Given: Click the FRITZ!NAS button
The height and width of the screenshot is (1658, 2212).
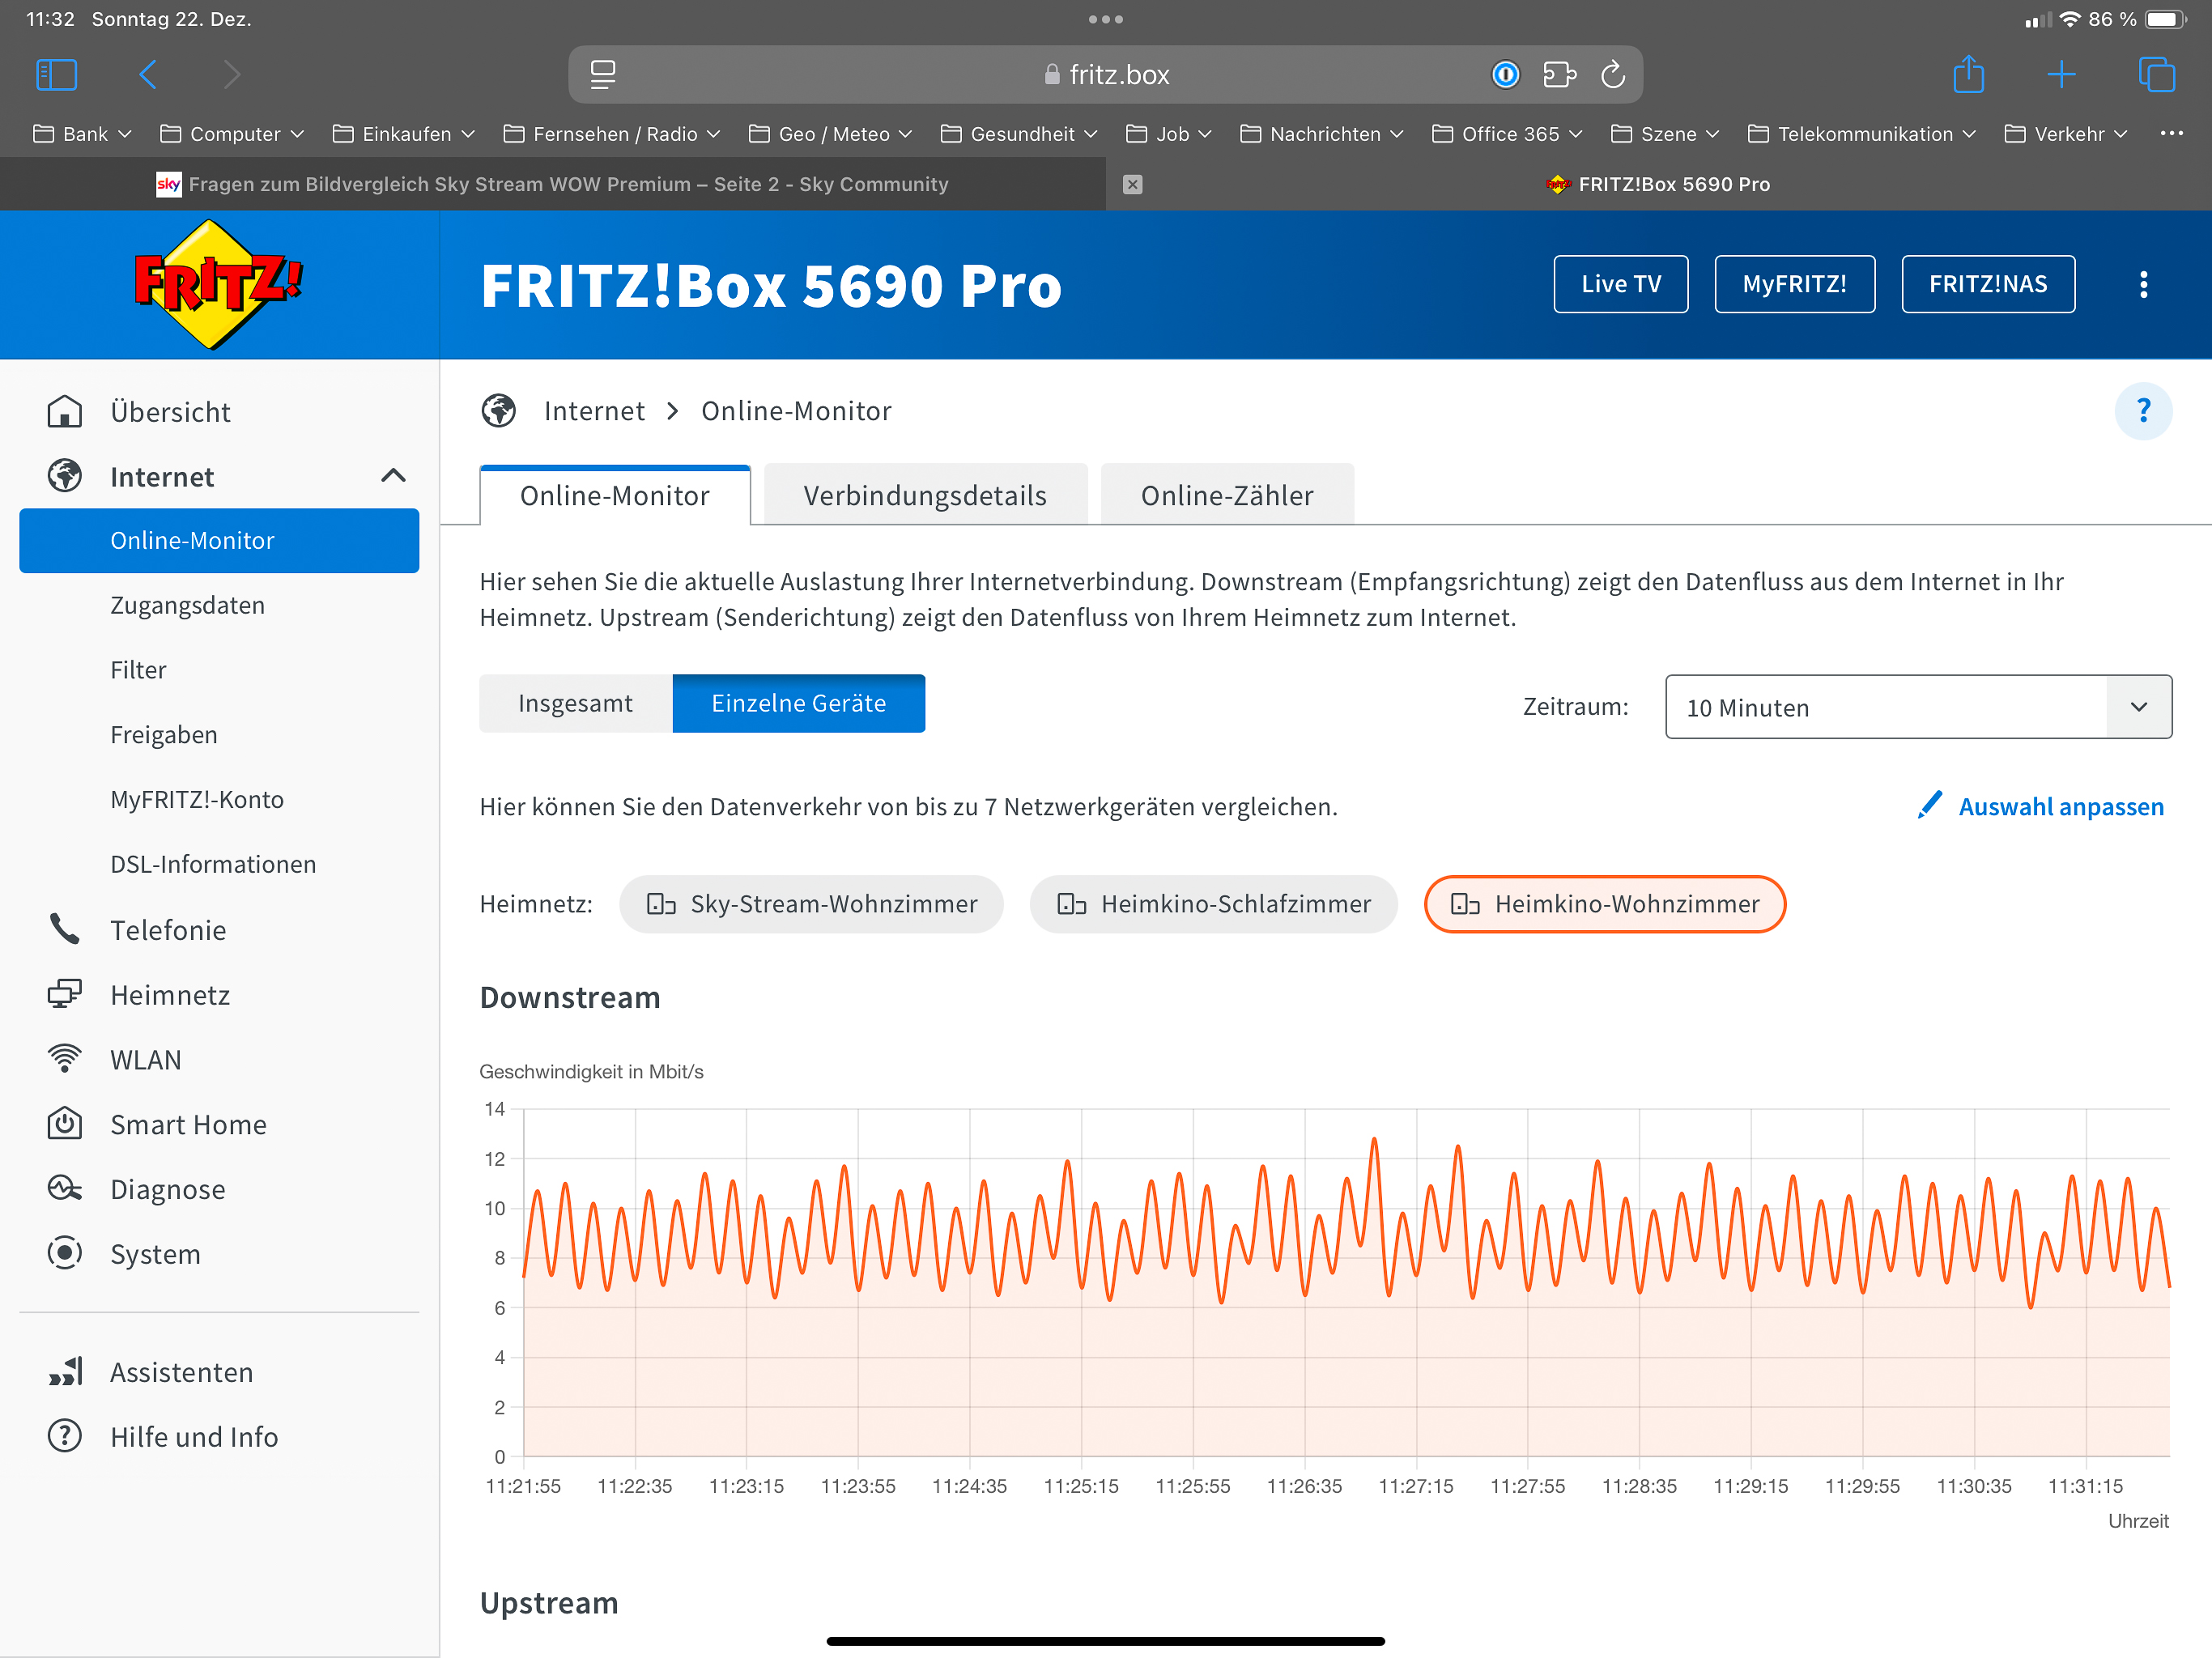Looking at the screenshot, I should click(1987, 284).
